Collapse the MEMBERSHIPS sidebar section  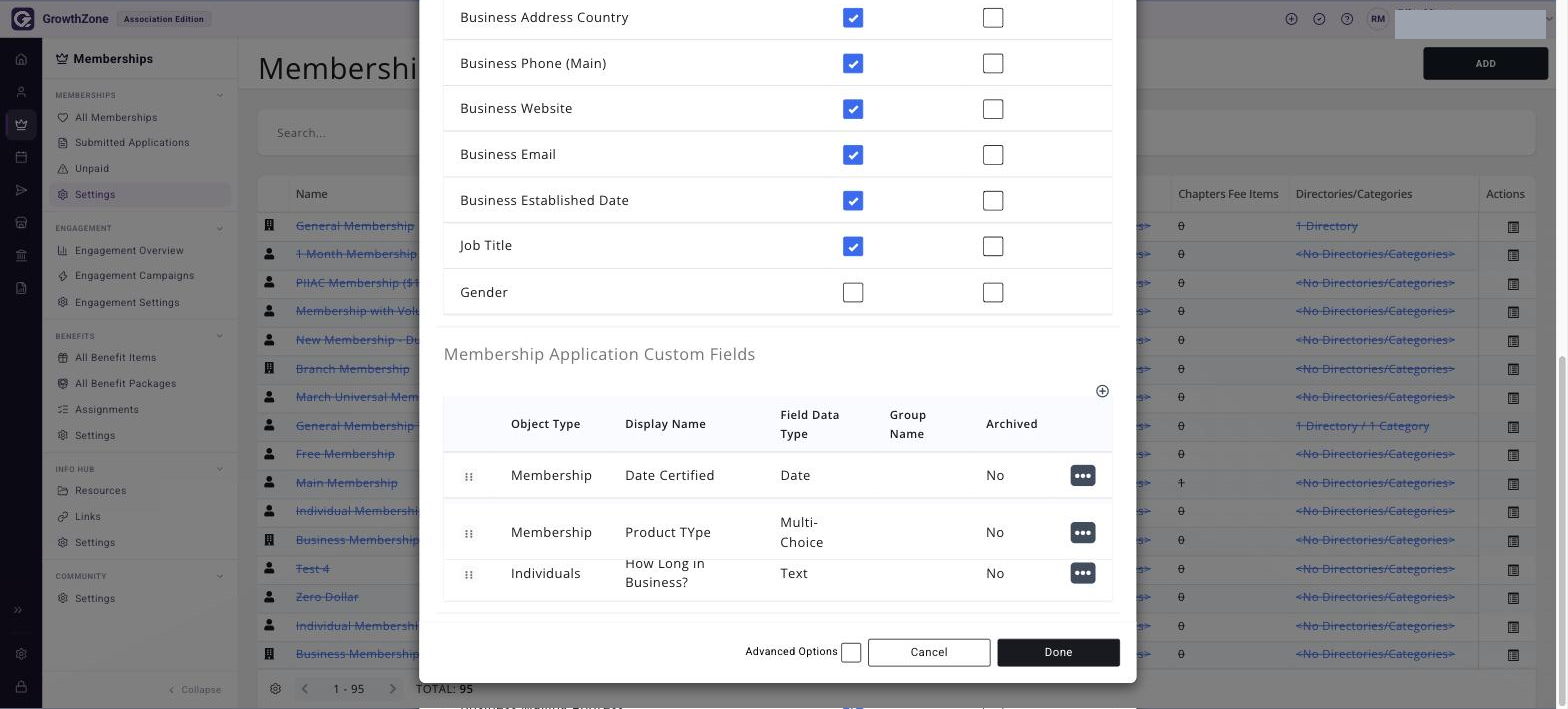[x=220, y=96]
